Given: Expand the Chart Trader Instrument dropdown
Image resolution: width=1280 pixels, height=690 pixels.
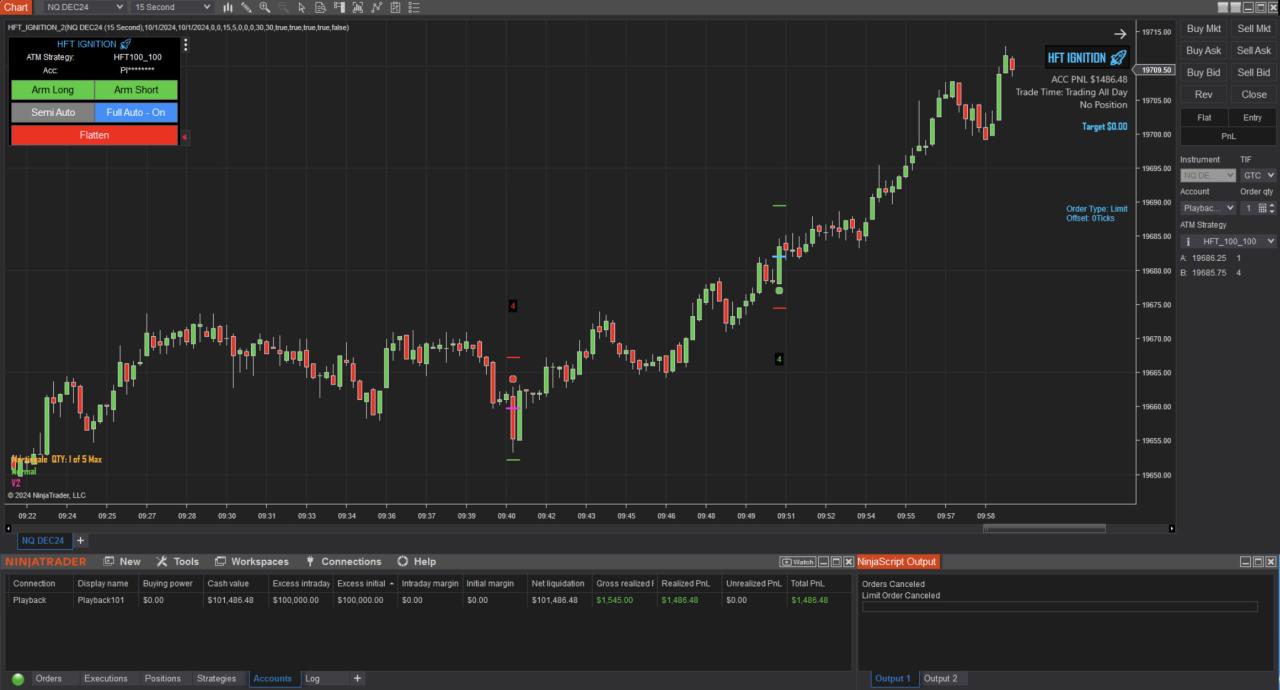Looking at the screenshot, I should pyautogui.click(x=1207, y=175).
